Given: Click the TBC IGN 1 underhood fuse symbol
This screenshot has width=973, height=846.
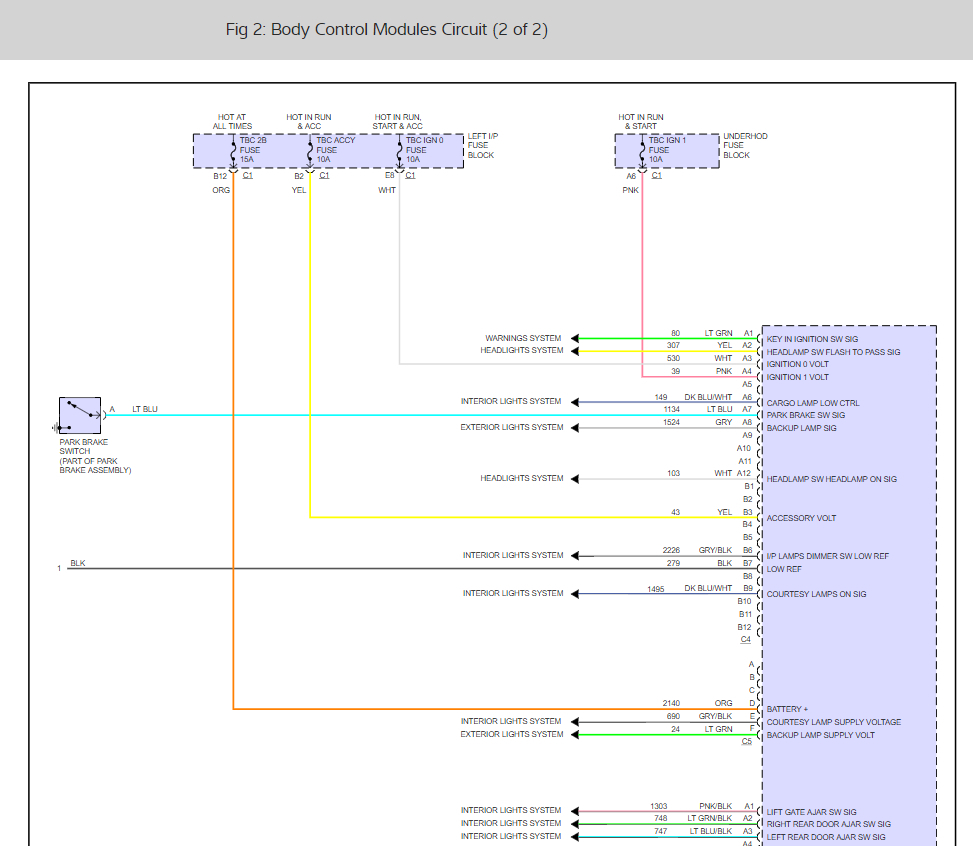Looking at the screenshot, I should tap(642, 151).
